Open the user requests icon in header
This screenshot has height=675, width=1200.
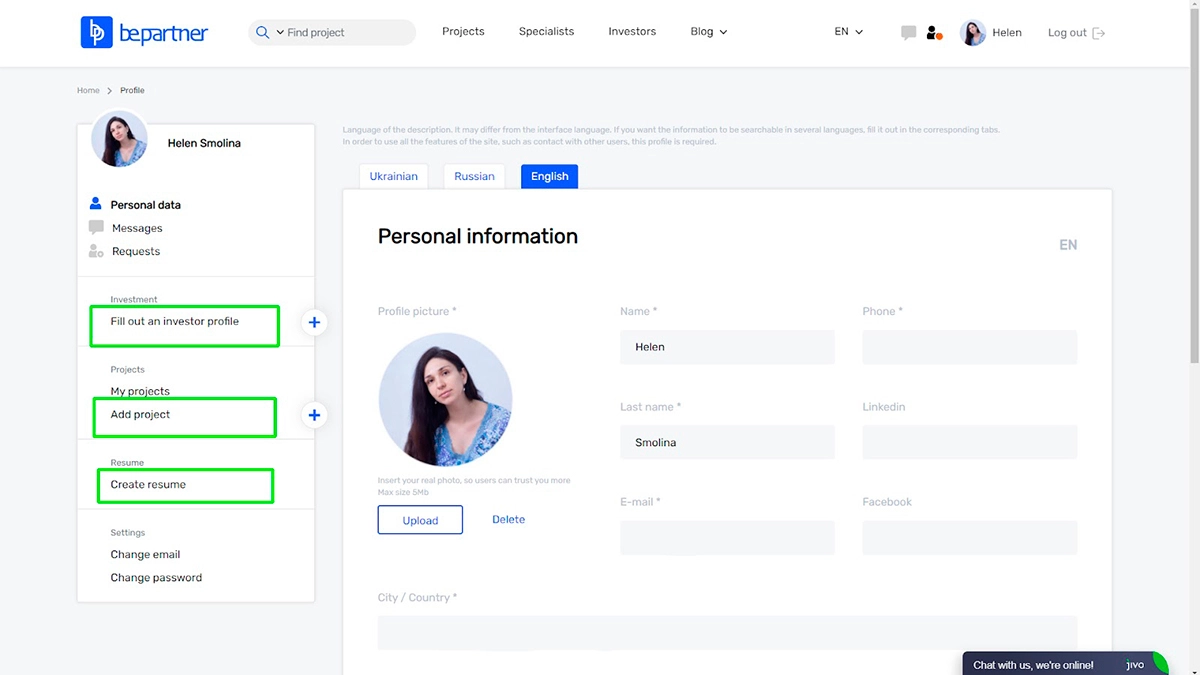coord(934,33)
